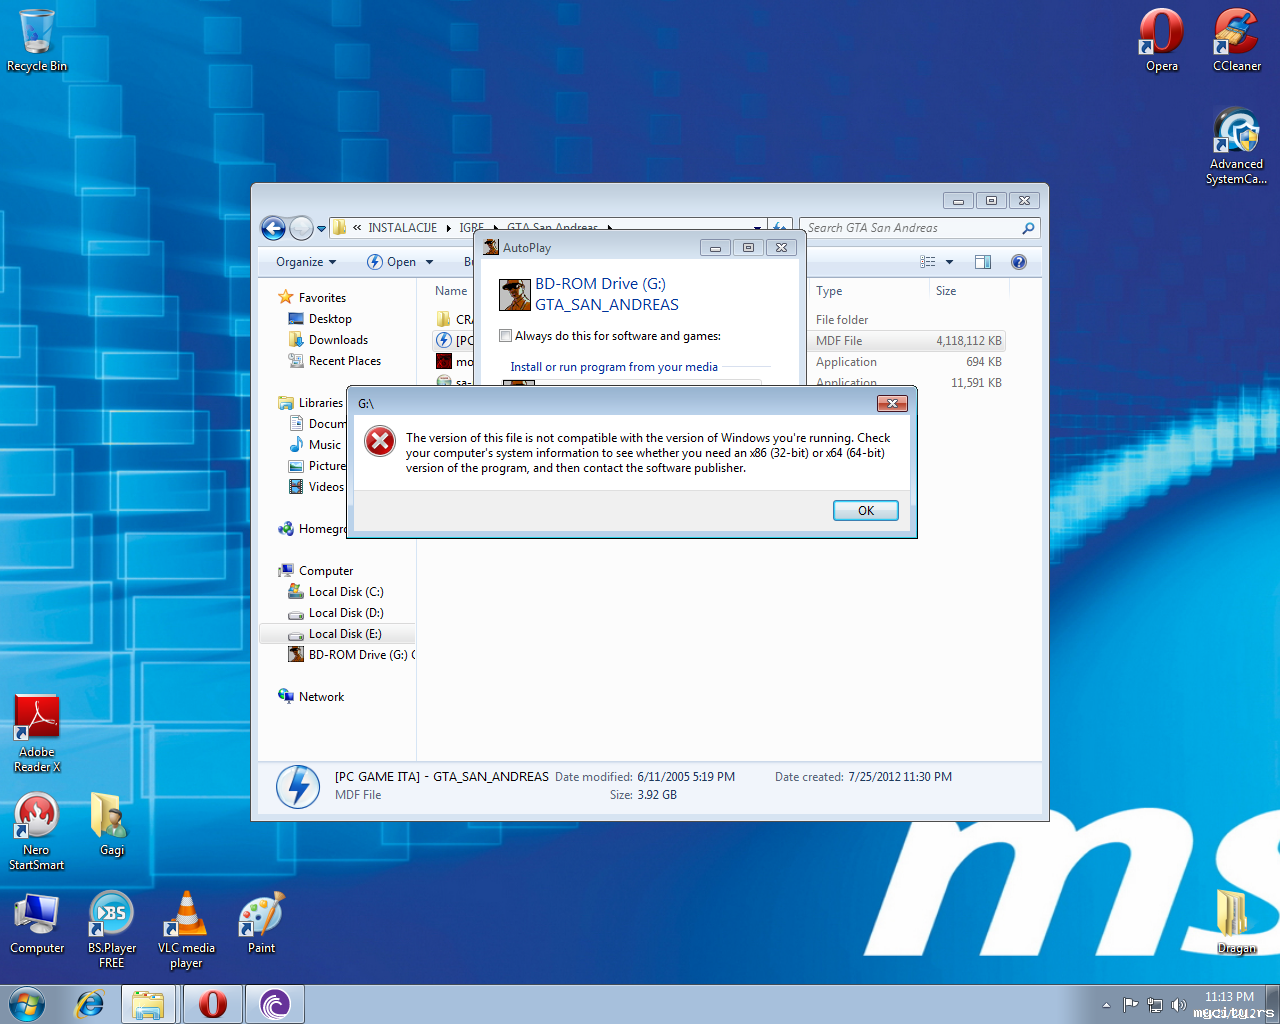Expand the address bar previous locations dropdown

coord(757,228)
